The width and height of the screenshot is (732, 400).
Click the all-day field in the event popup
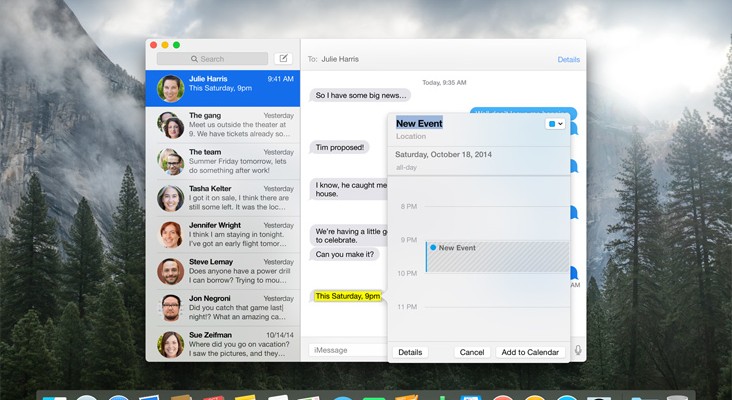405,168
